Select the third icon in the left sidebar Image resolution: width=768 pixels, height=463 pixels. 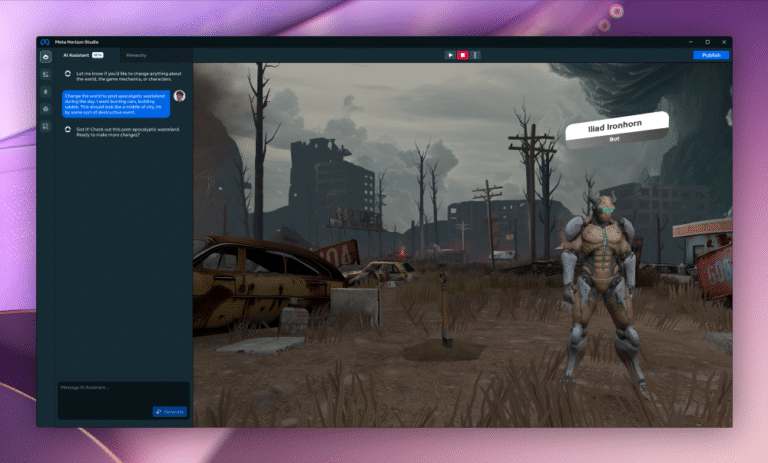(x=45, y=91)
